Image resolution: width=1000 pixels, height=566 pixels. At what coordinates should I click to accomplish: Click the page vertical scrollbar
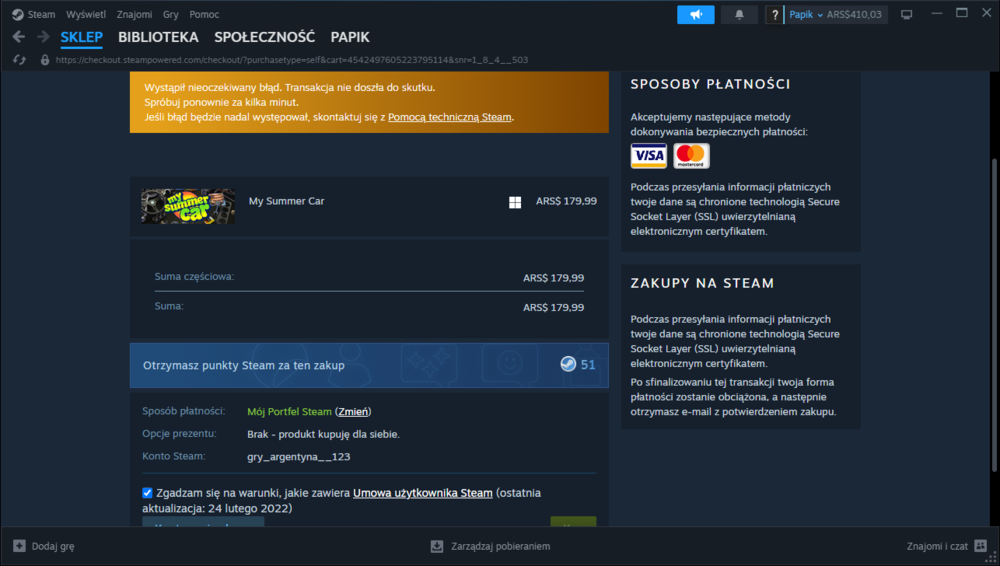coord(994,316)
